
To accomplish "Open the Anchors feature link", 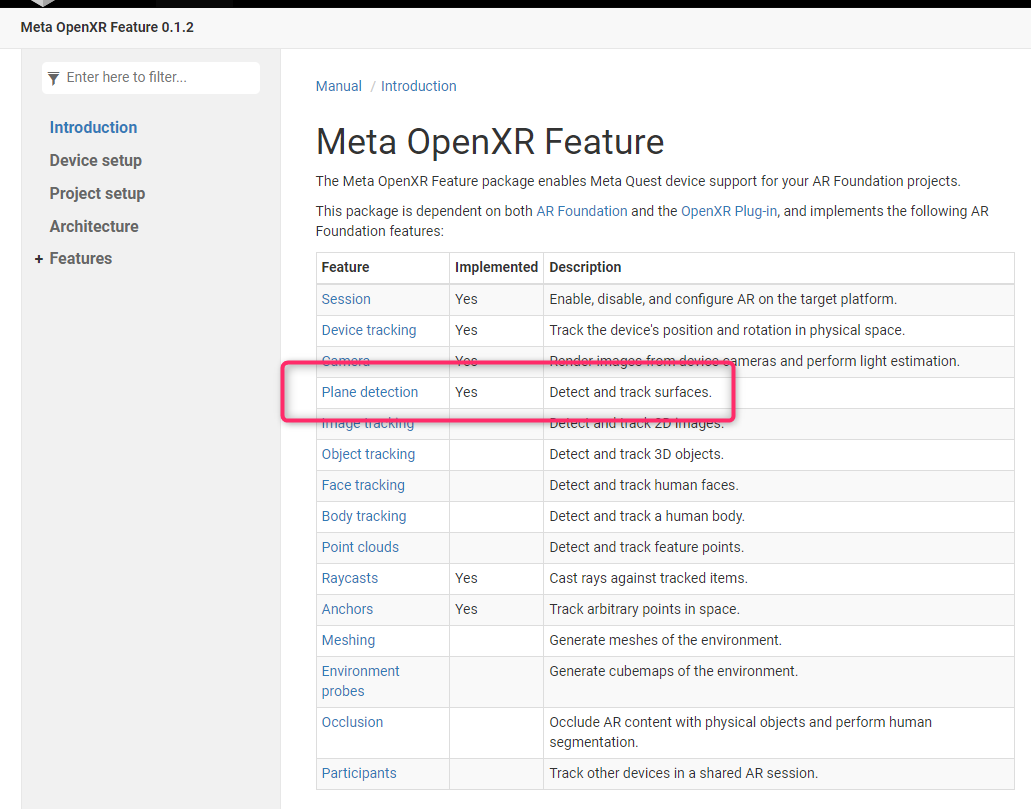I will click(x=347, y=609).
